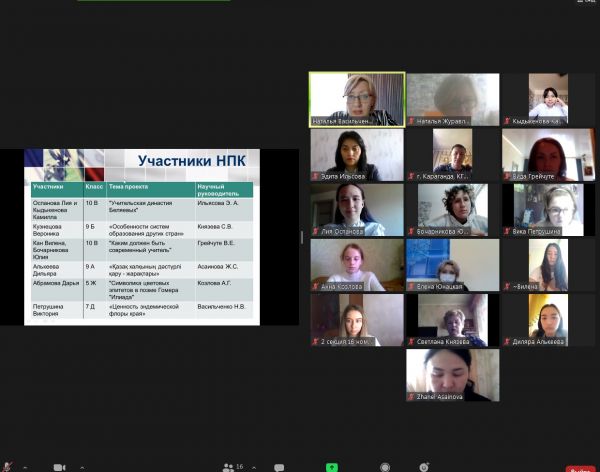This screenshot has height=472, width=600.
Task: Click muted mic icon on Анна Козлова tile
Action: point(315,287)
